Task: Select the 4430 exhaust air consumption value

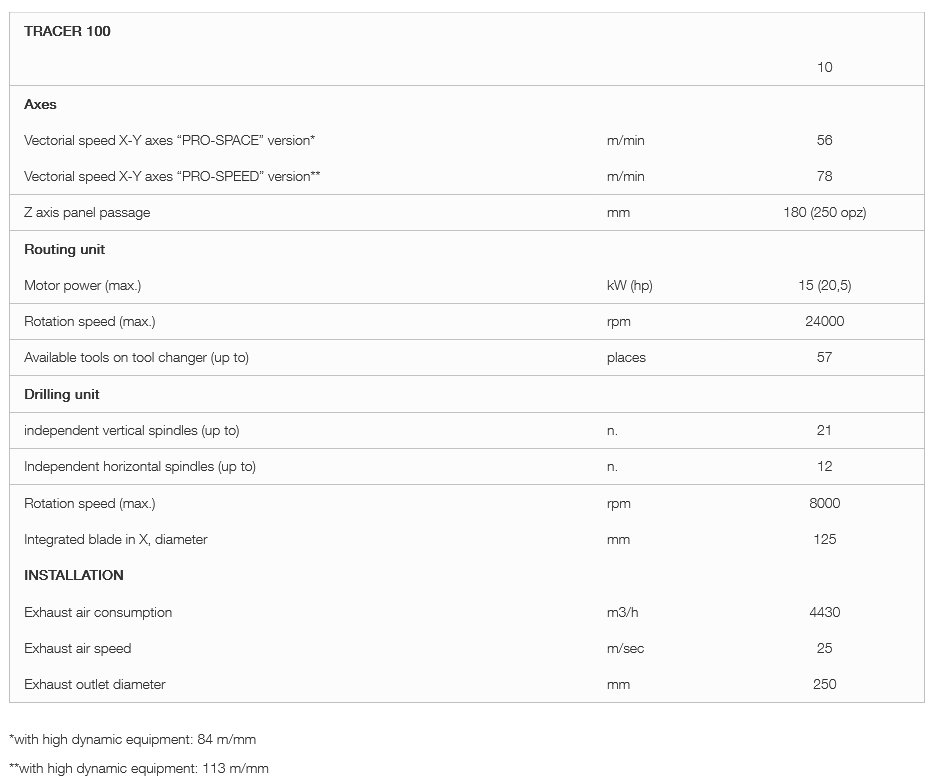Action: click(825, 613)
